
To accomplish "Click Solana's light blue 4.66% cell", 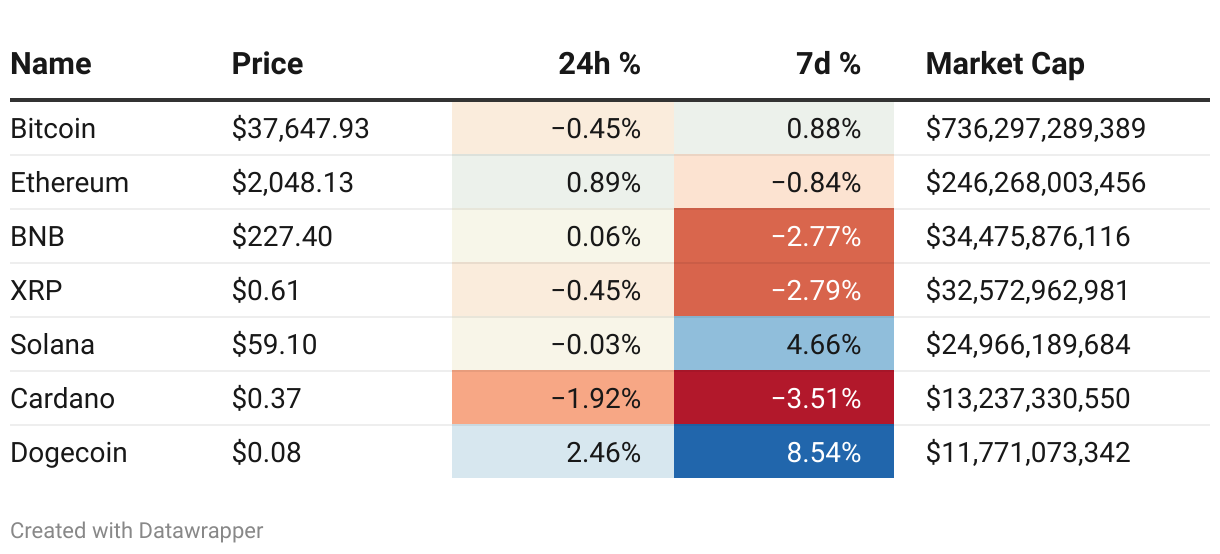I will [x=784, y=344].
